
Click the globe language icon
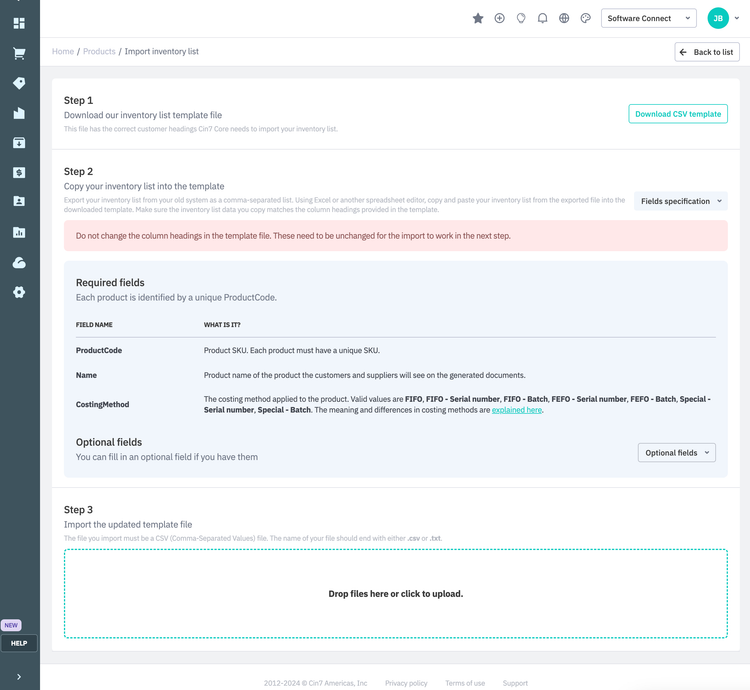pos(564,18)
